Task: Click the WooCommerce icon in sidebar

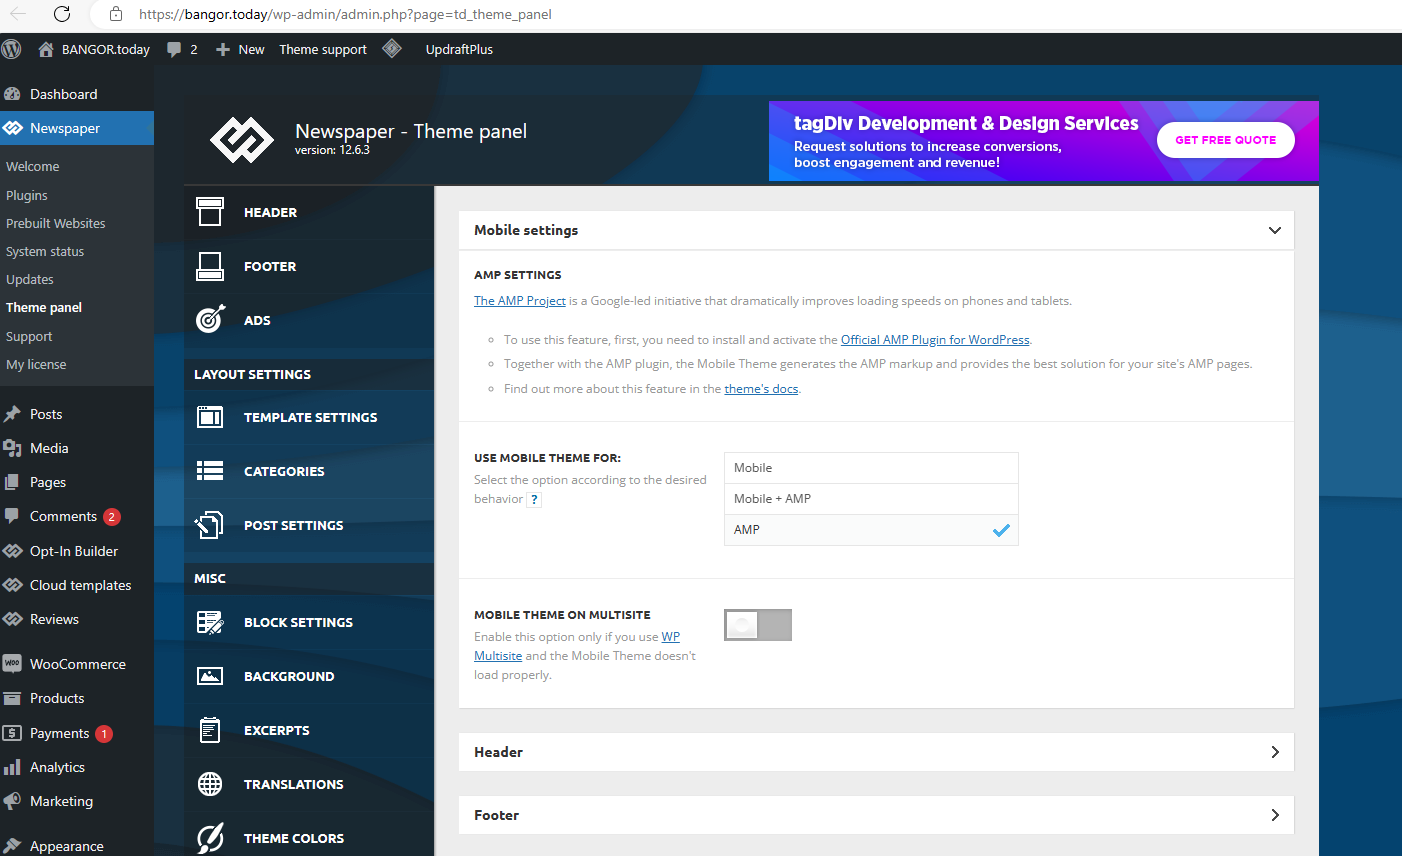Action: (x=12, y=664)
